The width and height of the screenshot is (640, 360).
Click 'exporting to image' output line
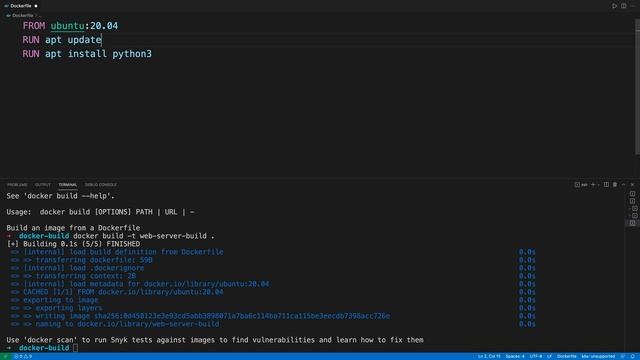[61, 300]
